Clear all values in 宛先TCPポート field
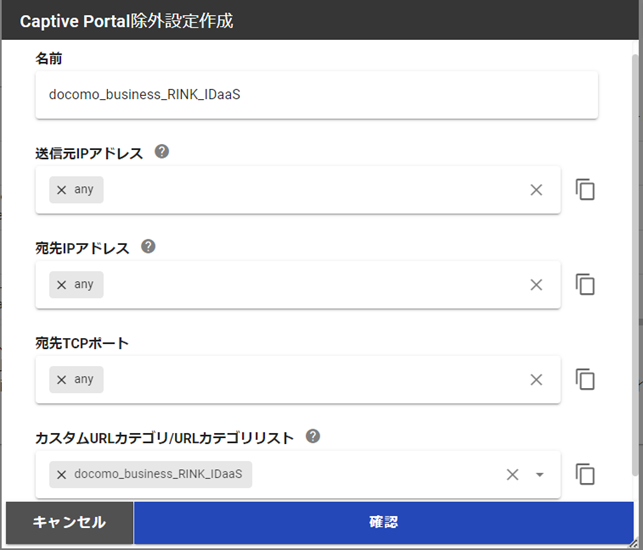This screenshot has width=643, height=550. [x=536, y=380]
